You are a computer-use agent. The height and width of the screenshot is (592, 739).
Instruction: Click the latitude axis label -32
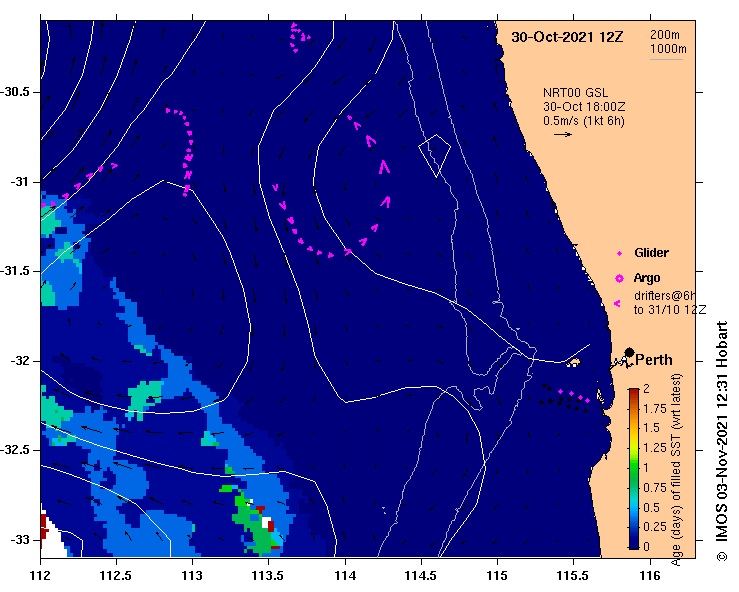(x=20, y=361)
